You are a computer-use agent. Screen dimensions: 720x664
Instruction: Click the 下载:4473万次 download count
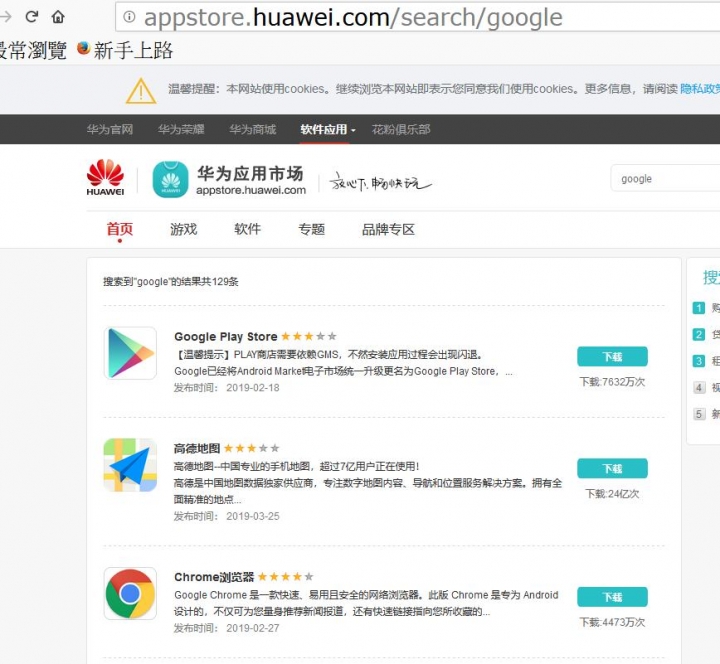[612, 622]
